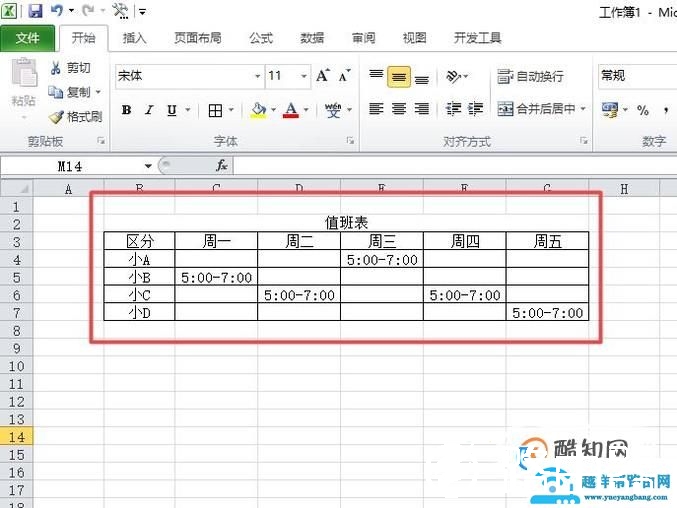Toggle Align Text Left
This screenshot has width=677, height=508.
(x=376, y=108)
